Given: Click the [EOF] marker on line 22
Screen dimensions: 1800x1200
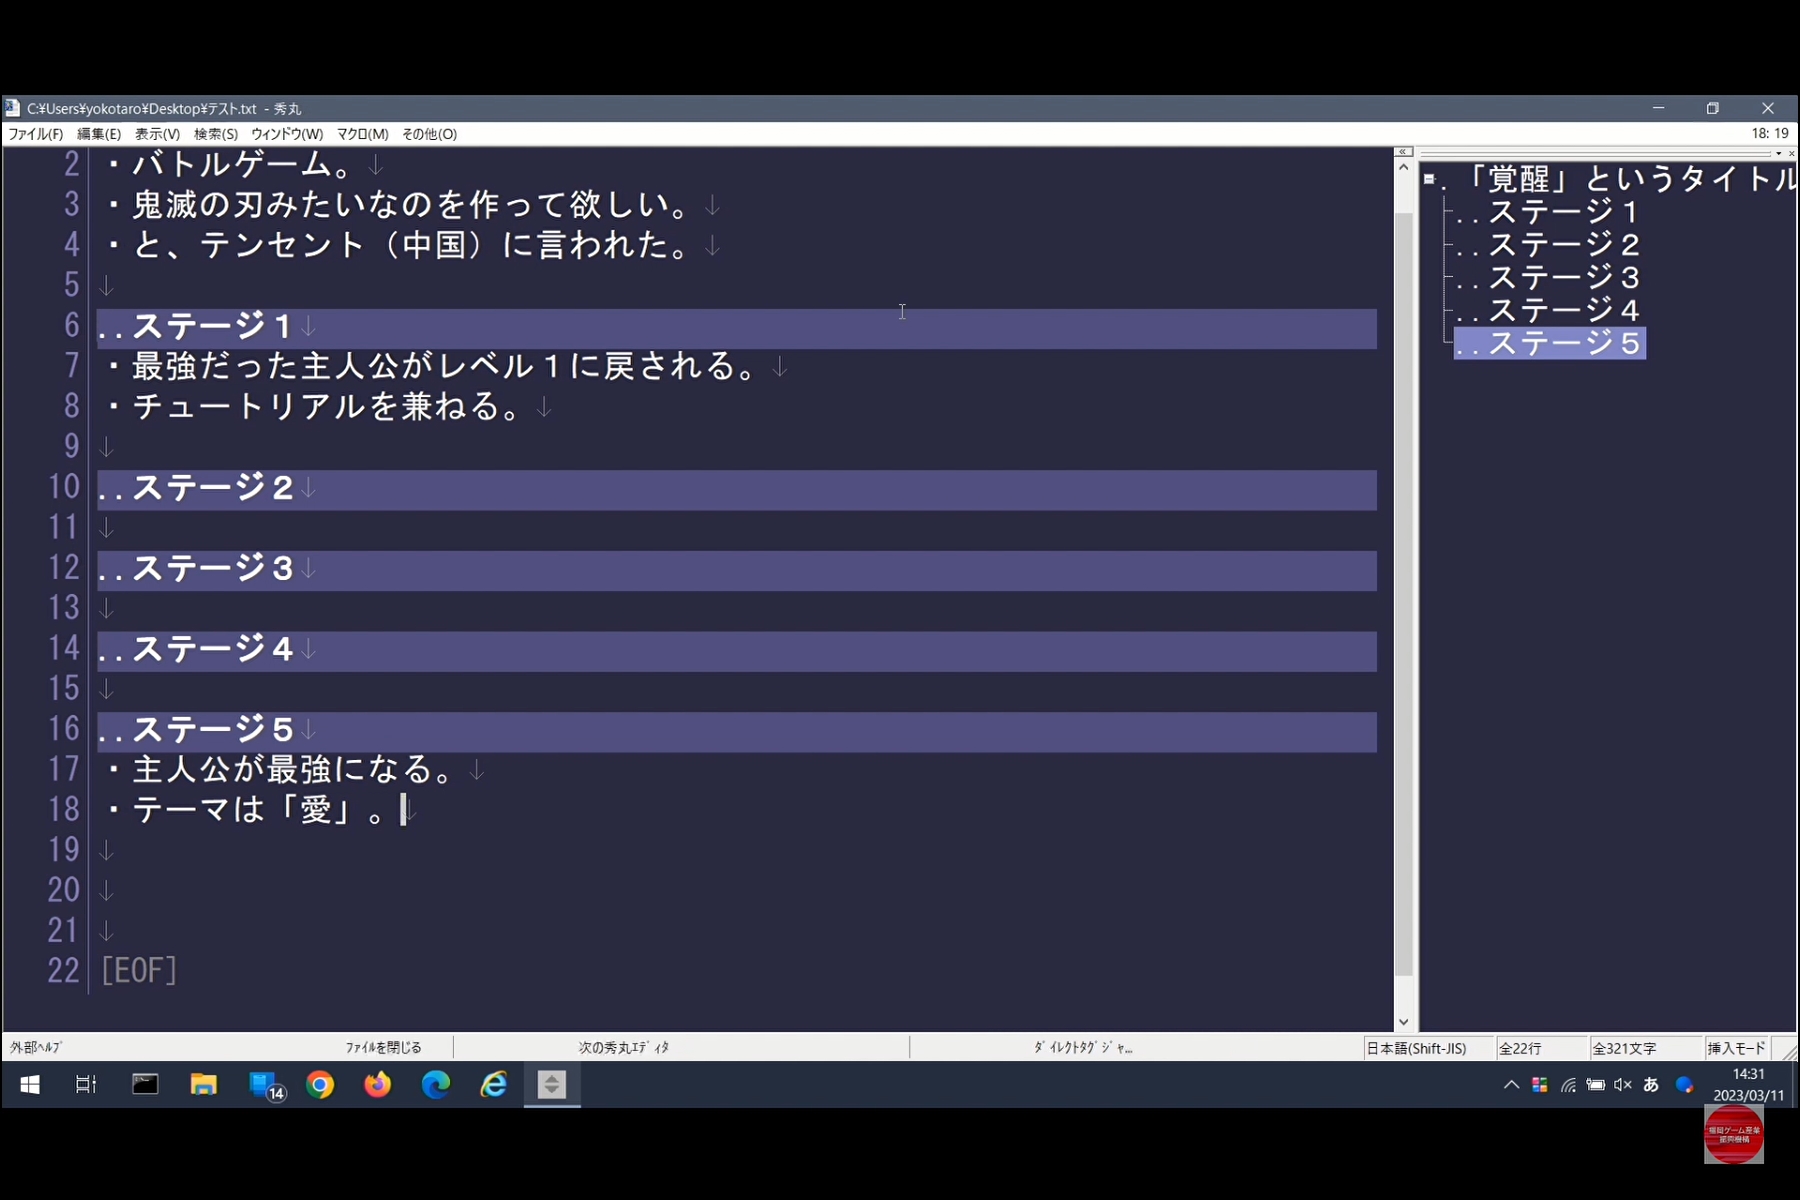Looking at the screenshot, I should 139,971.
